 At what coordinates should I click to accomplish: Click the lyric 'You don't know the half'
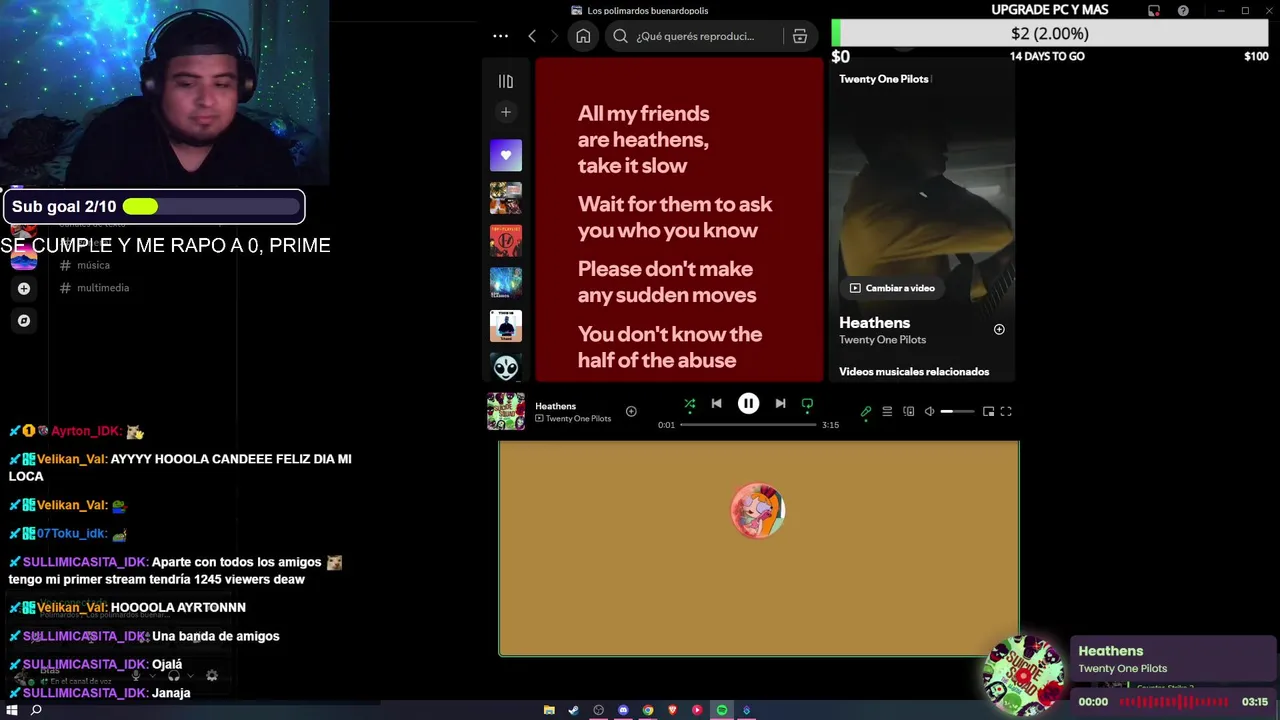[670, 347]
